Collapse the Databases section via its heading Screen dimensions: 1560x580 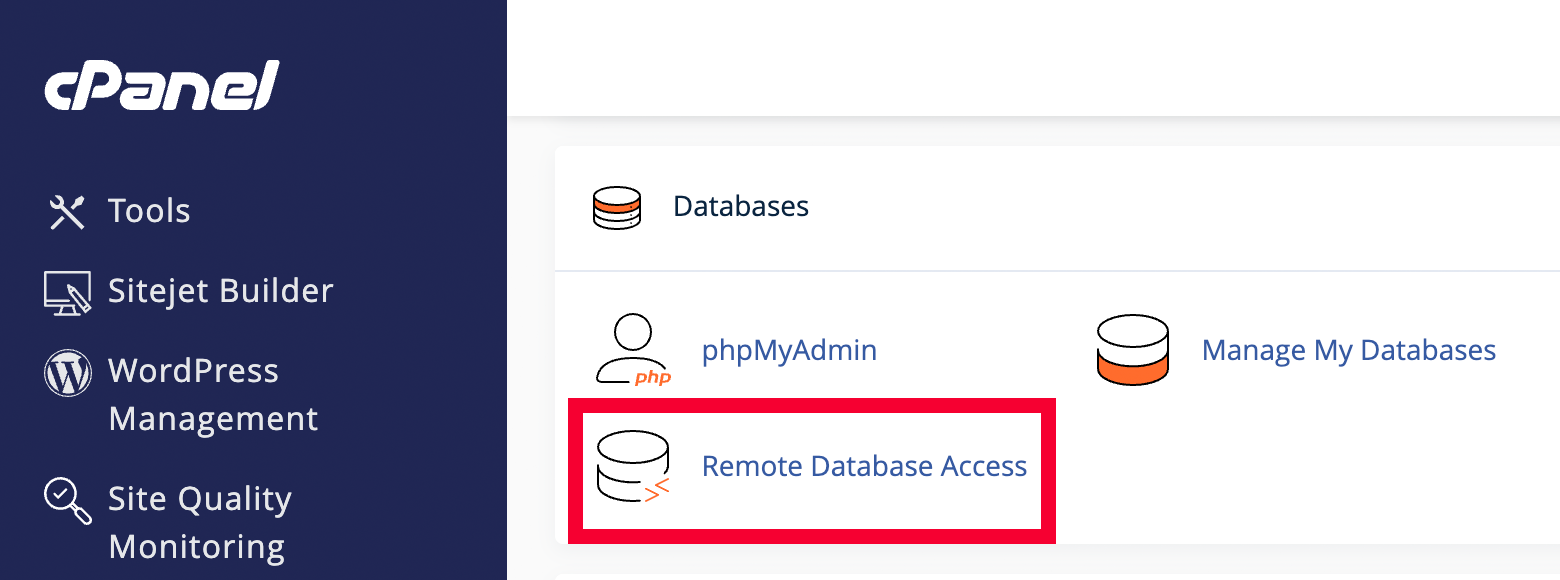(x=740, y=207)
